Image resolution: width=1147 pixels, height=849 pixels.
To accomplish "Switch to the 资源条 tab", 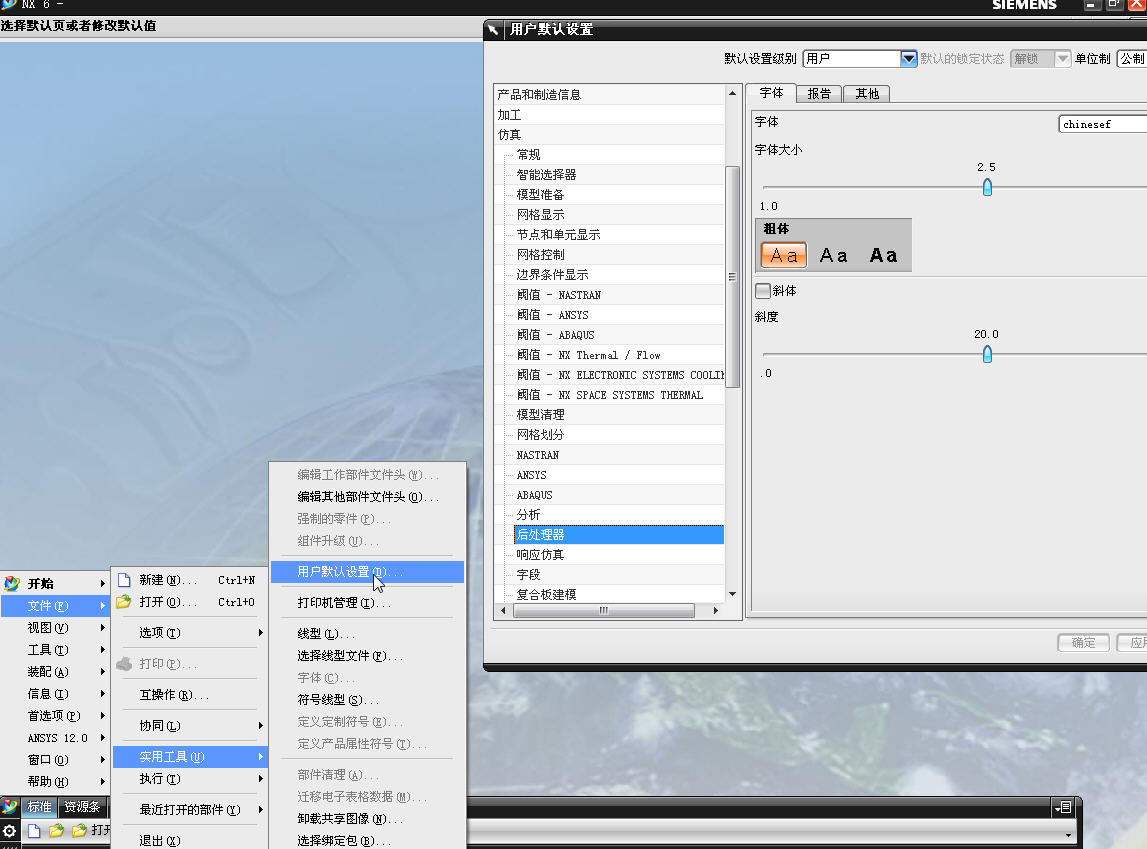I will point(82,807).
